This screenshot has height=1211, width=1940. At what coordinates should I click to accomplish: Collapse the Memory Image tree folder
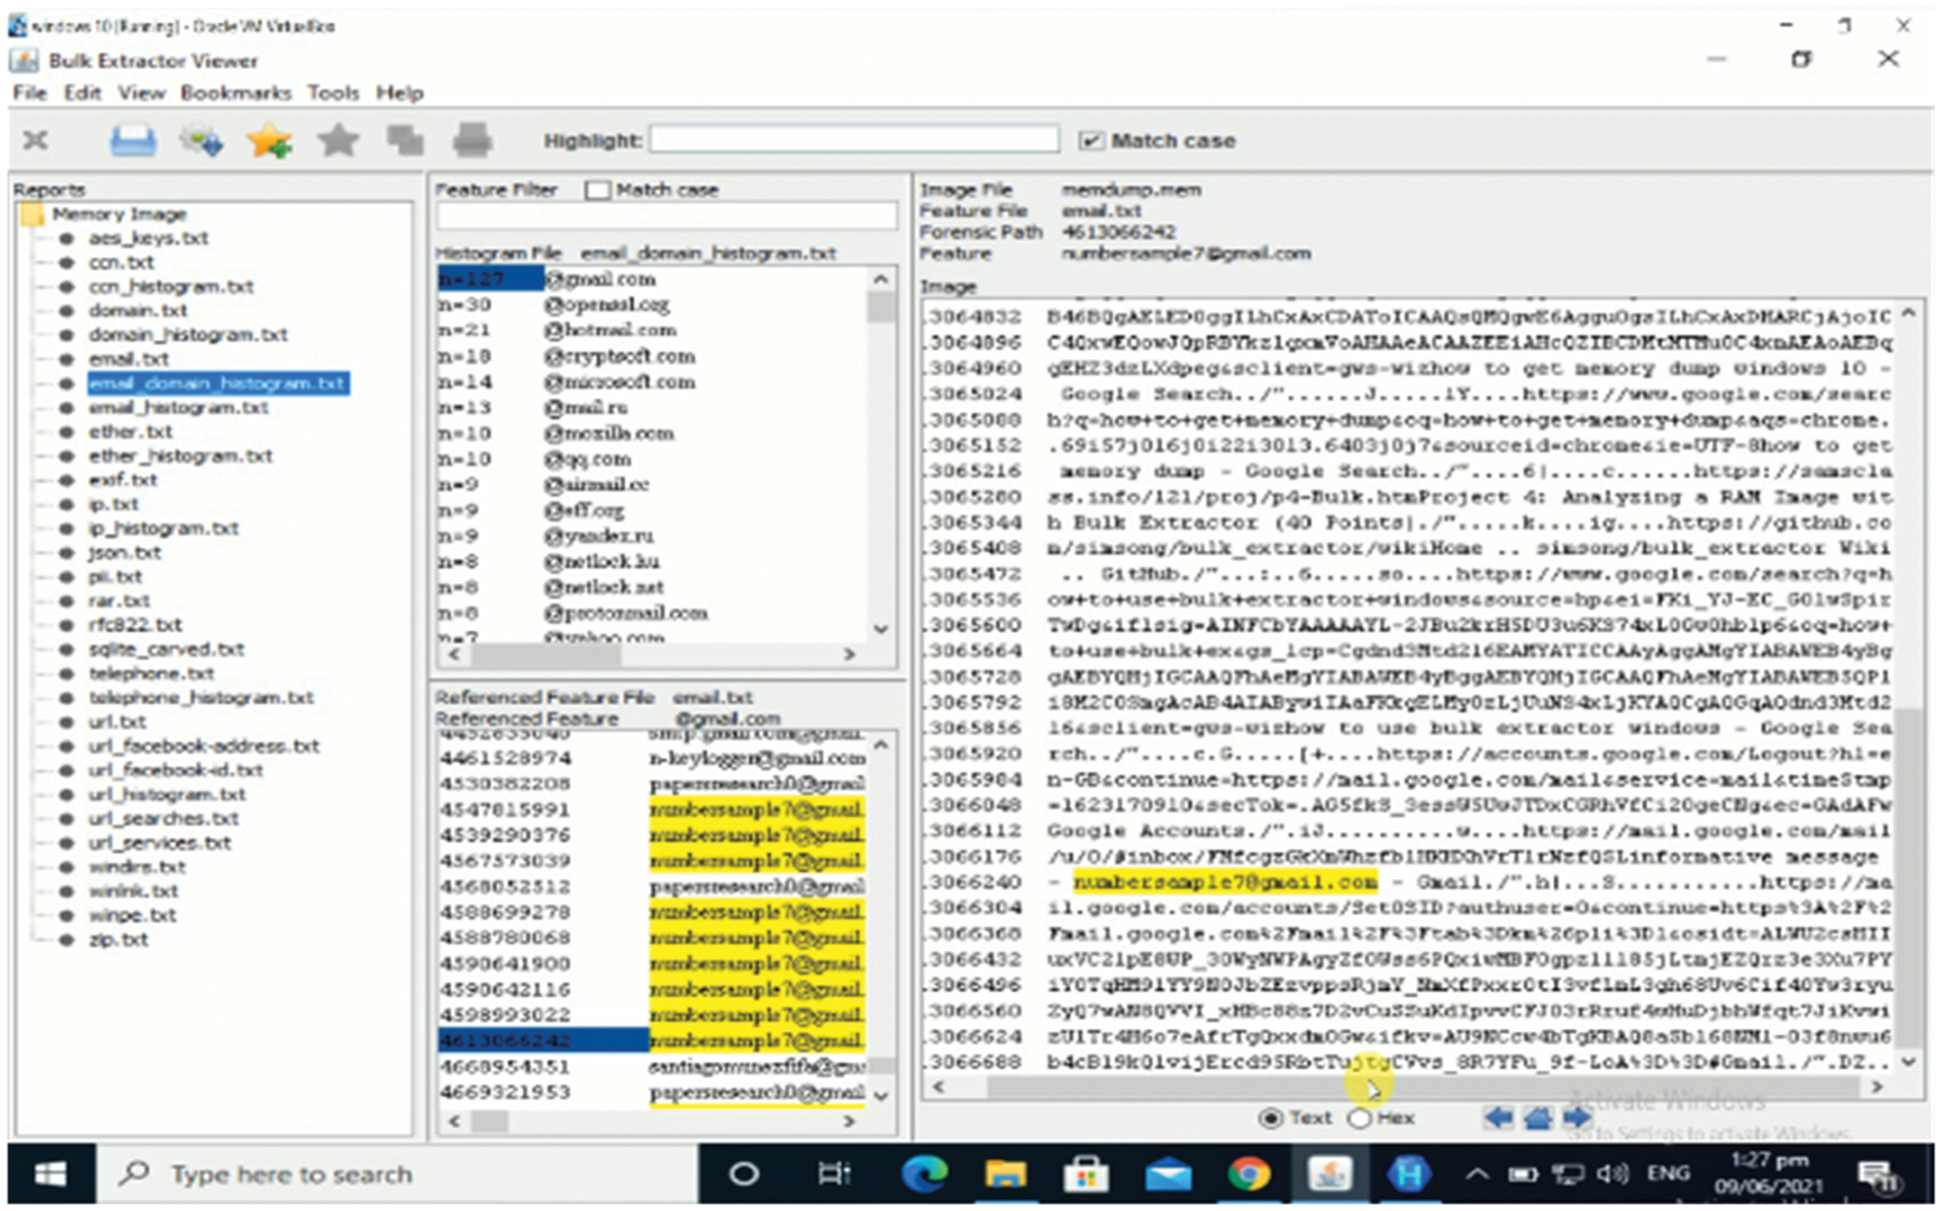click(33, 214)
